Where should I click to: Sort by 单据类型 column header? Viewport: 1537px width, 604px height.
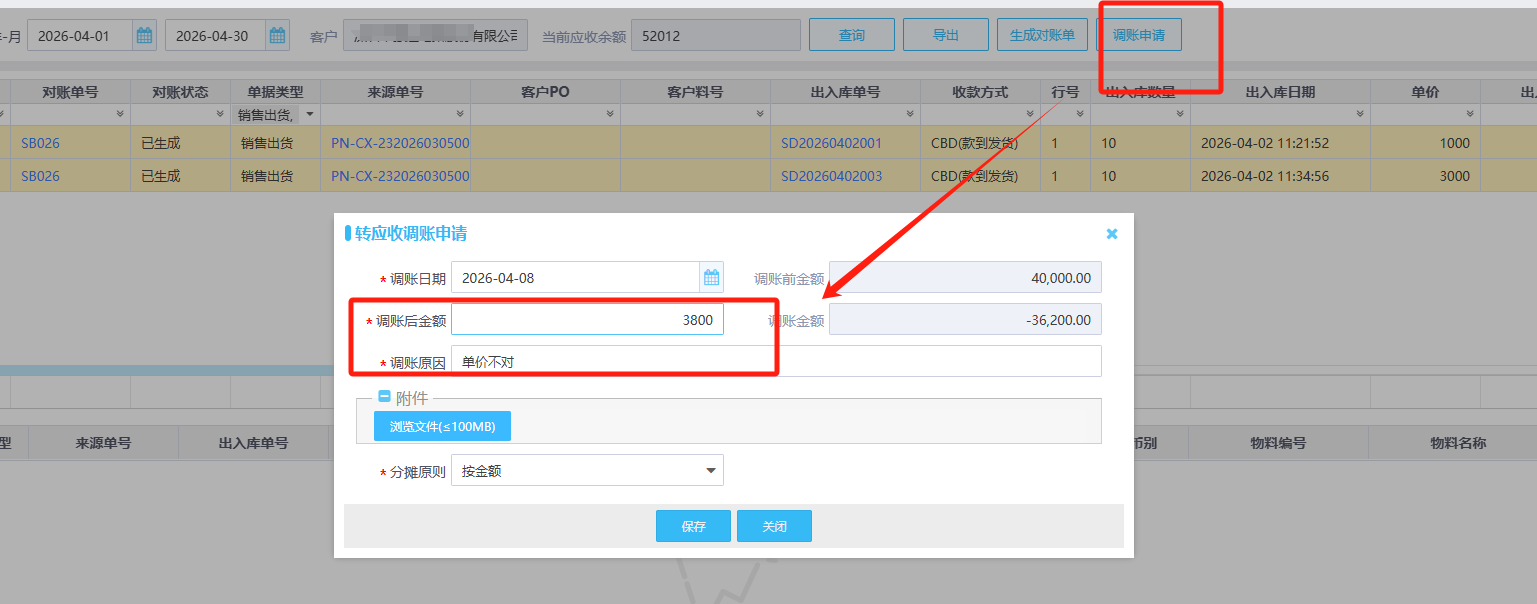275,92
